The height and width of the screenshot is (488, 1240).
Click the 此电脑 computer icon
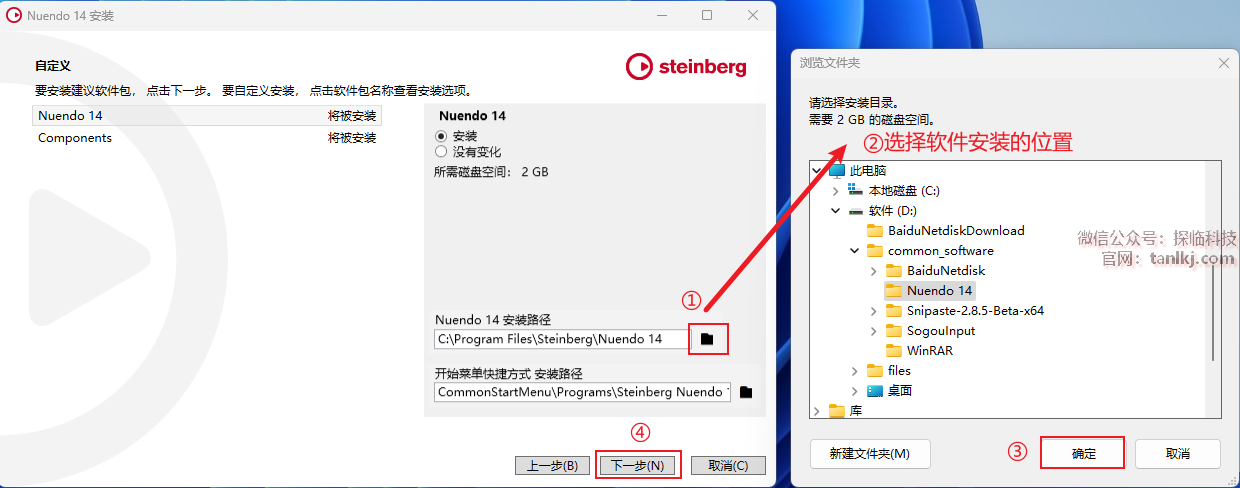tap(837, 171)
